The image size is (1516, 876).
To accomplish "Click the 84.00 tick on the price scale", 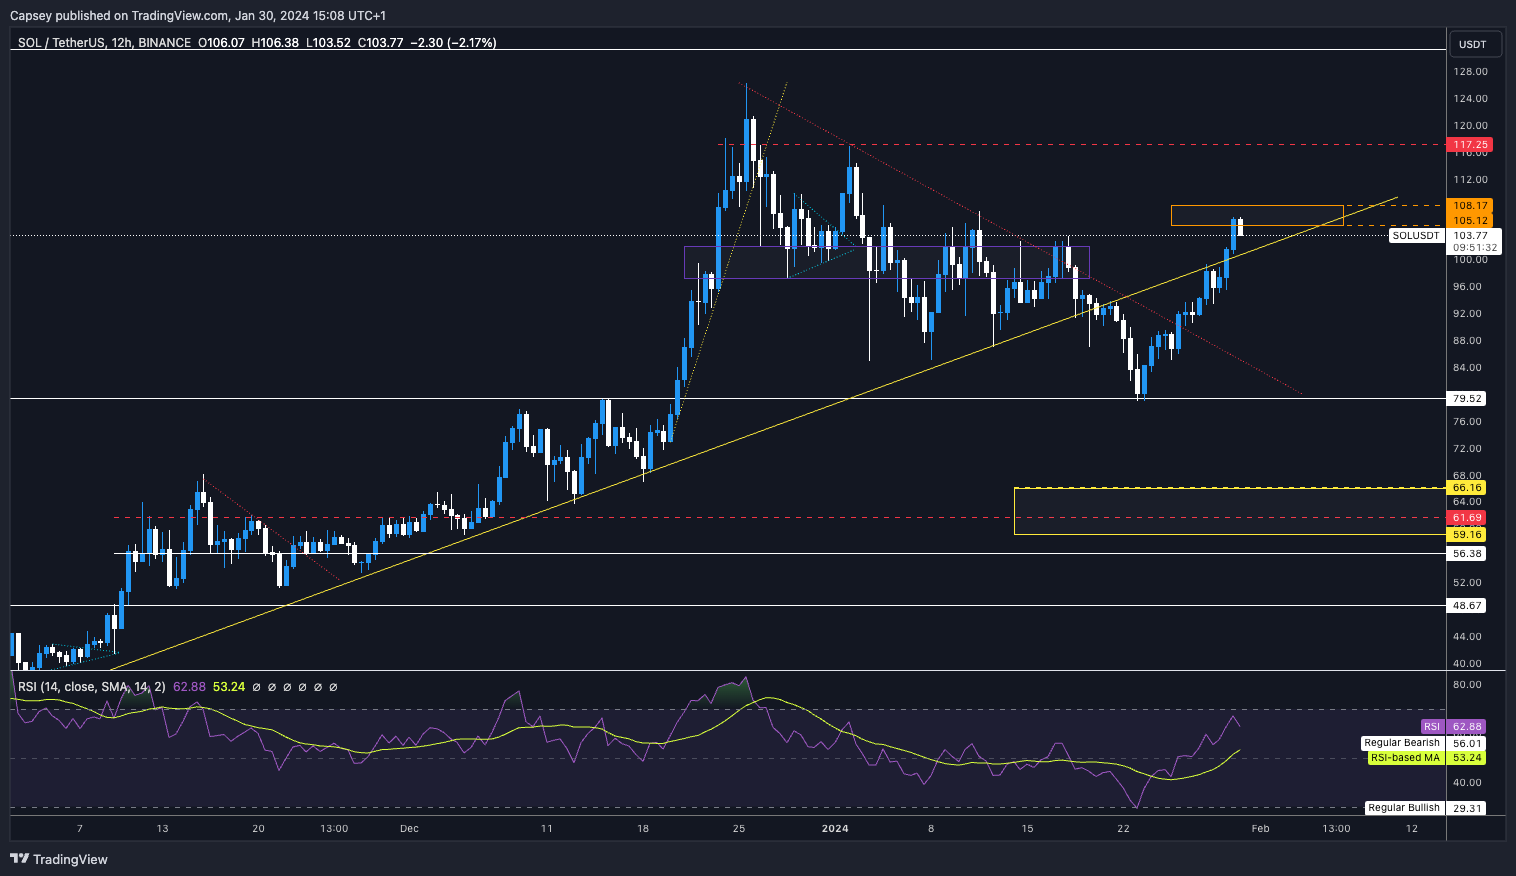I will tap(1468, 368).
